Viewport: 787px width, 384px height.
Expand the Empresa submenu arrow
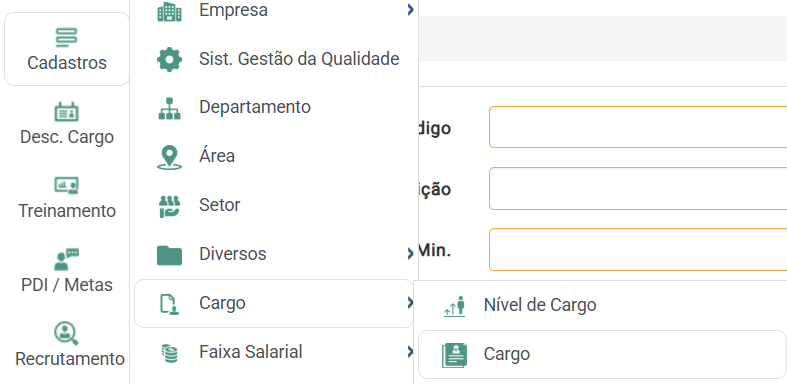click(411, 10)
